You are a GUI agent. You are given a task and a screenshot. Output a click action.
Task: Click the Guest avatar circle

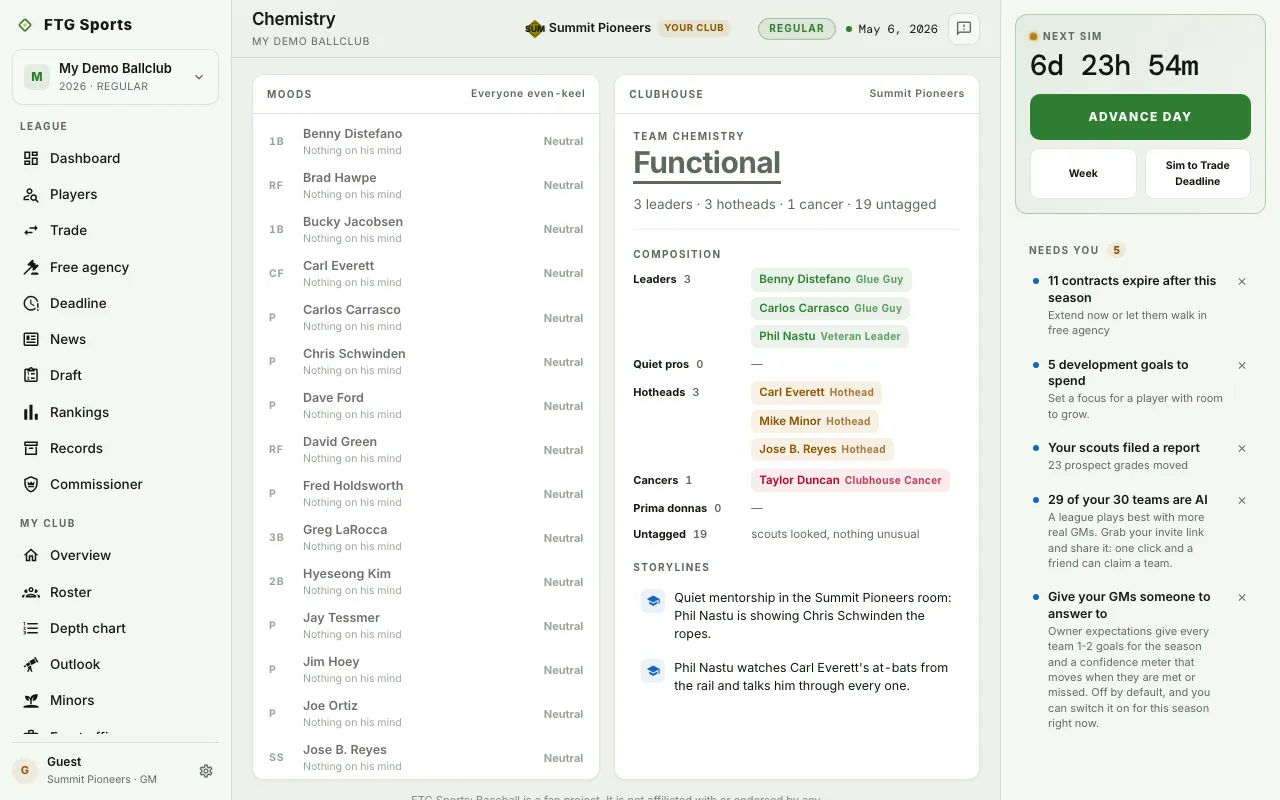coord(25,770)
